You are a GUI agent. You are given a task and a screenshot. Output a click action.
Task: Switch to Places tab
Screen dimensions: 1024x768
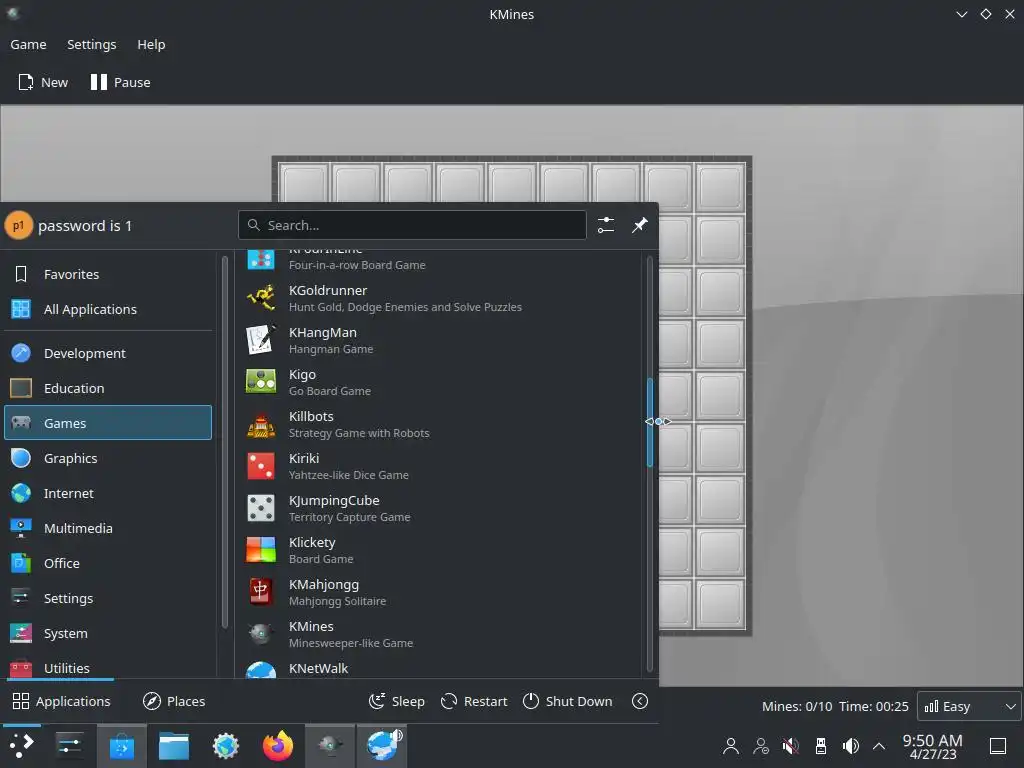click(174, 701)
